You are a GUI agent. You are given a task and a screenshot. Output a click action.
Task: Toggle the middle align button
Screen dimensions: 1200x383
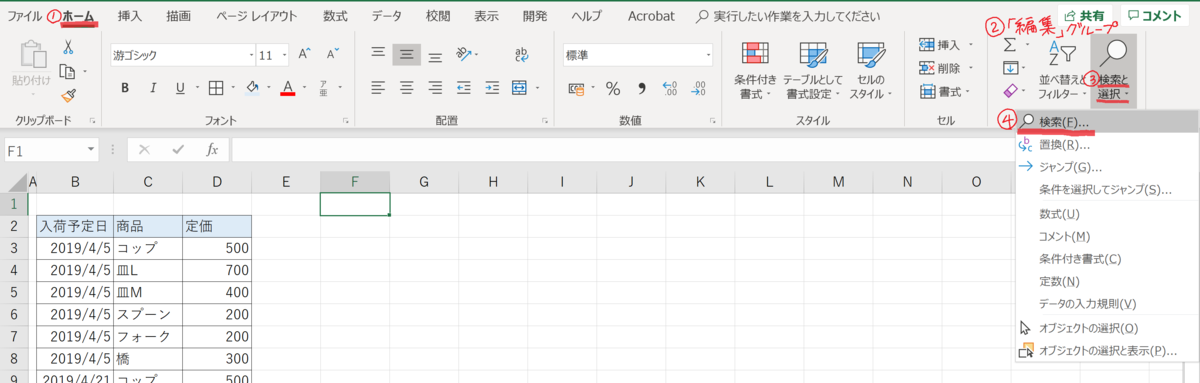pos(406,55)
